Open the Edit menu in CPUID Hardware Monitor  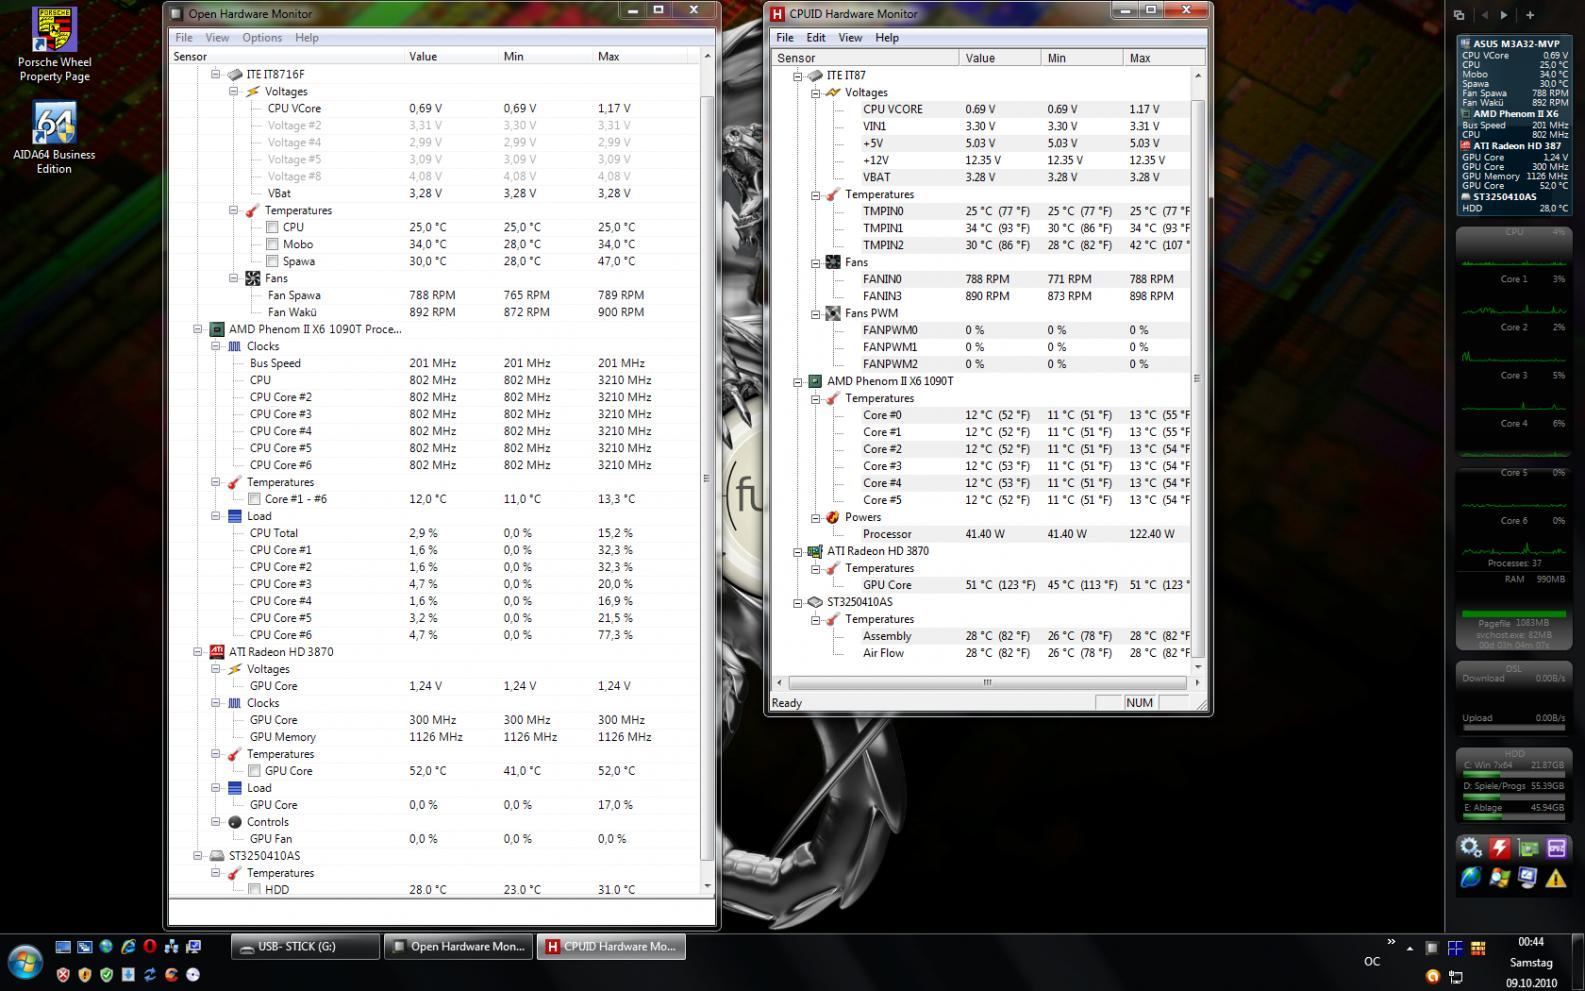pyautogui.click(x=816, y=37)
